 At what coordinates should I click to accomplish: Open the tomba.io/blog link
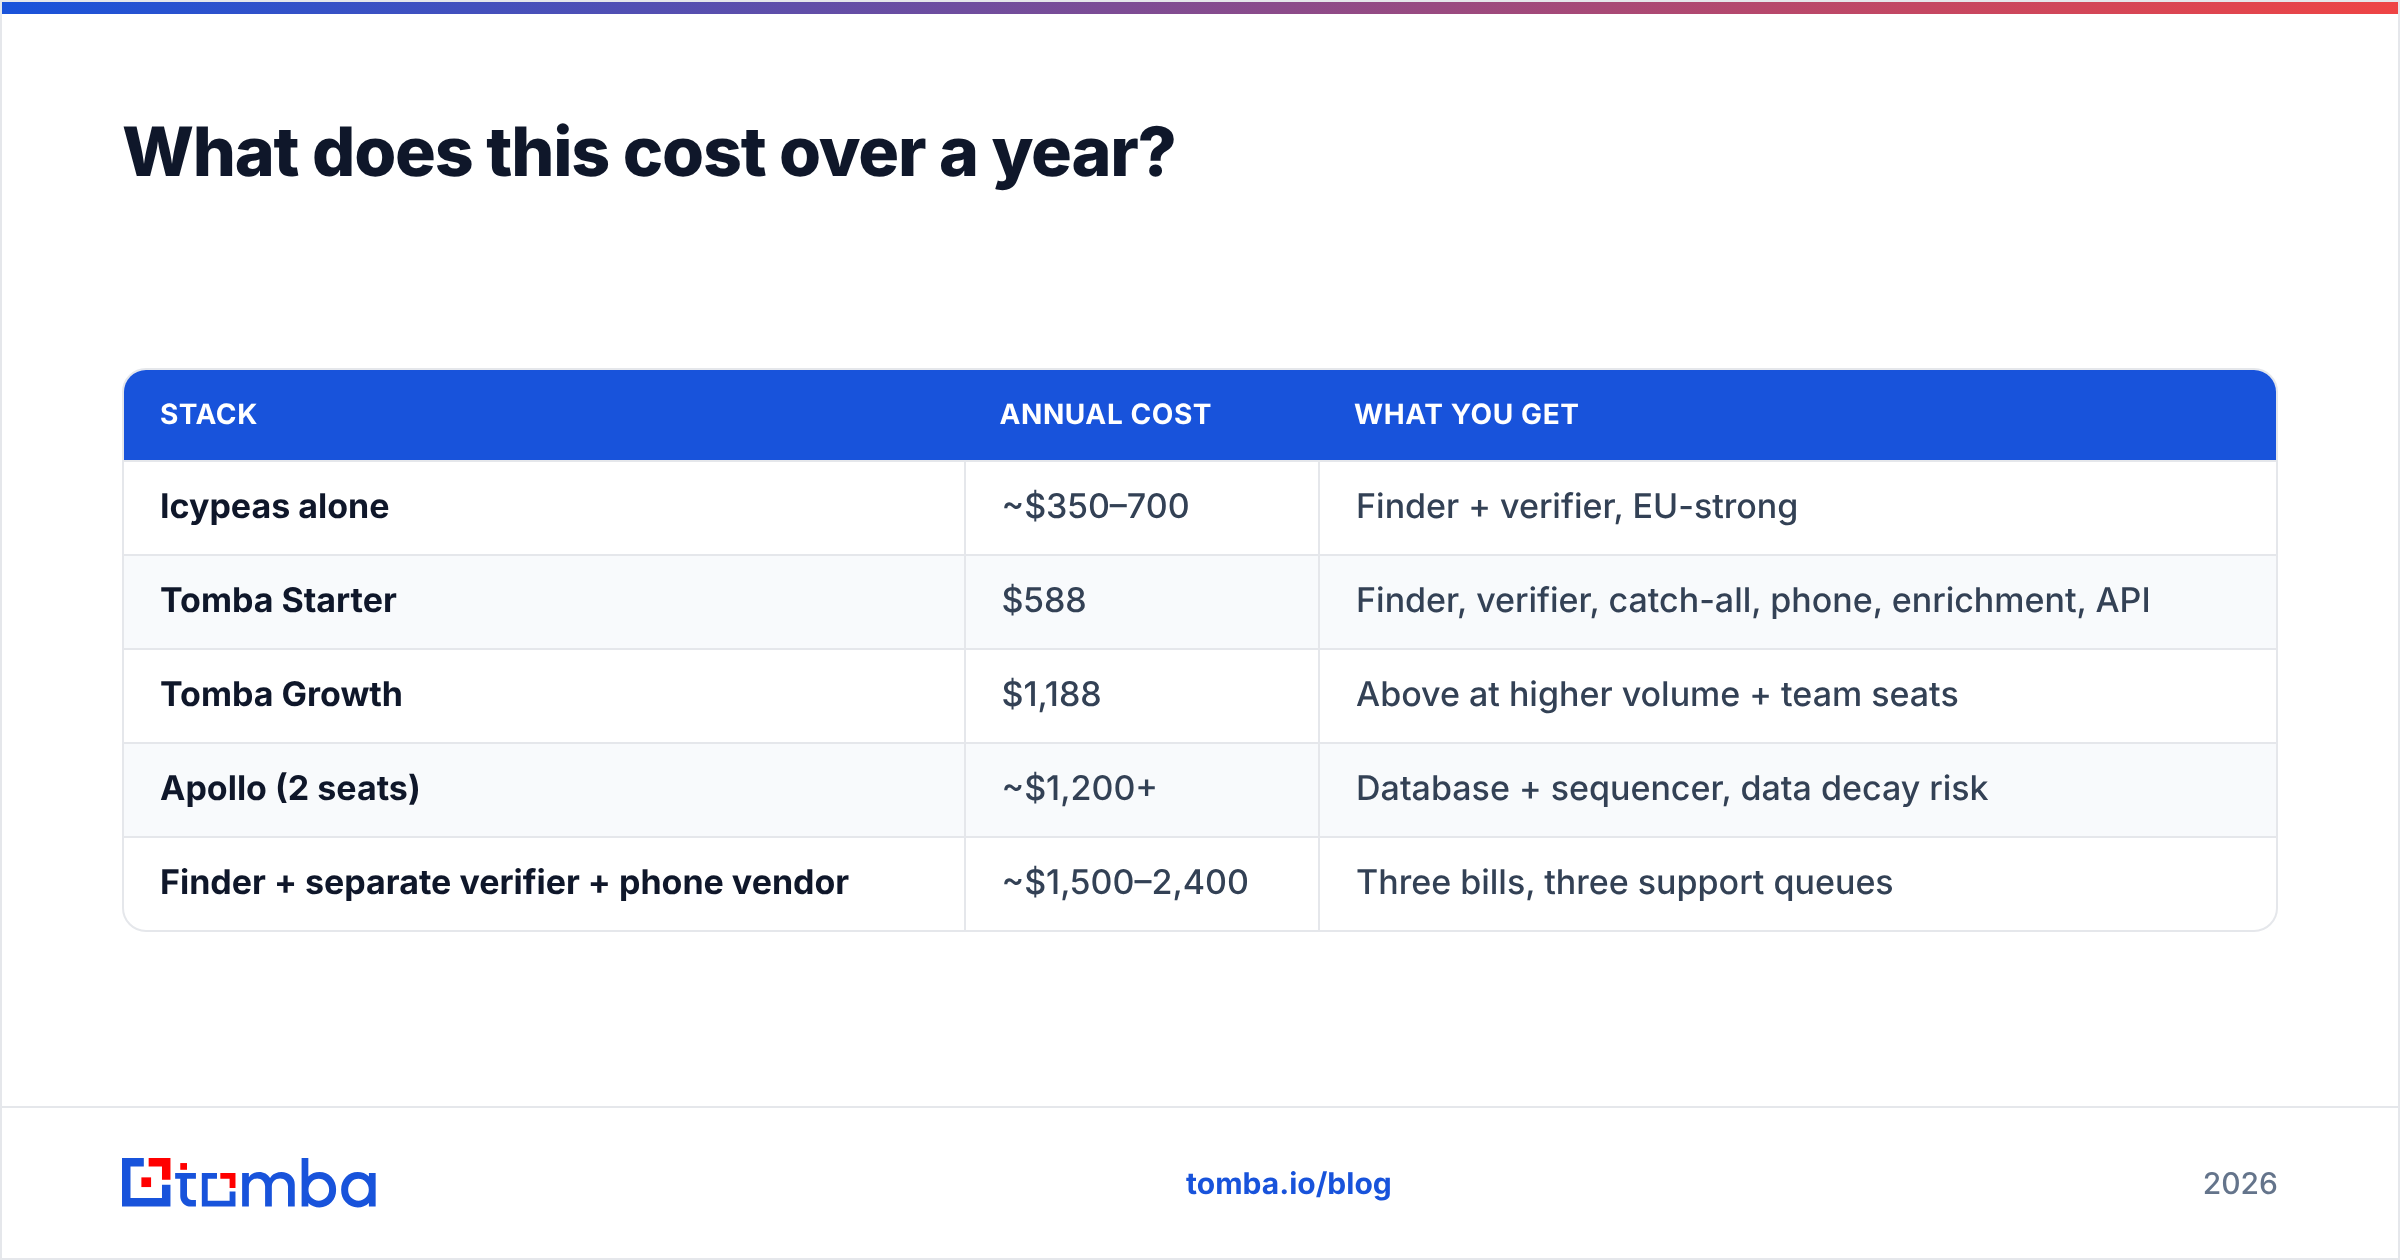1288,1184
